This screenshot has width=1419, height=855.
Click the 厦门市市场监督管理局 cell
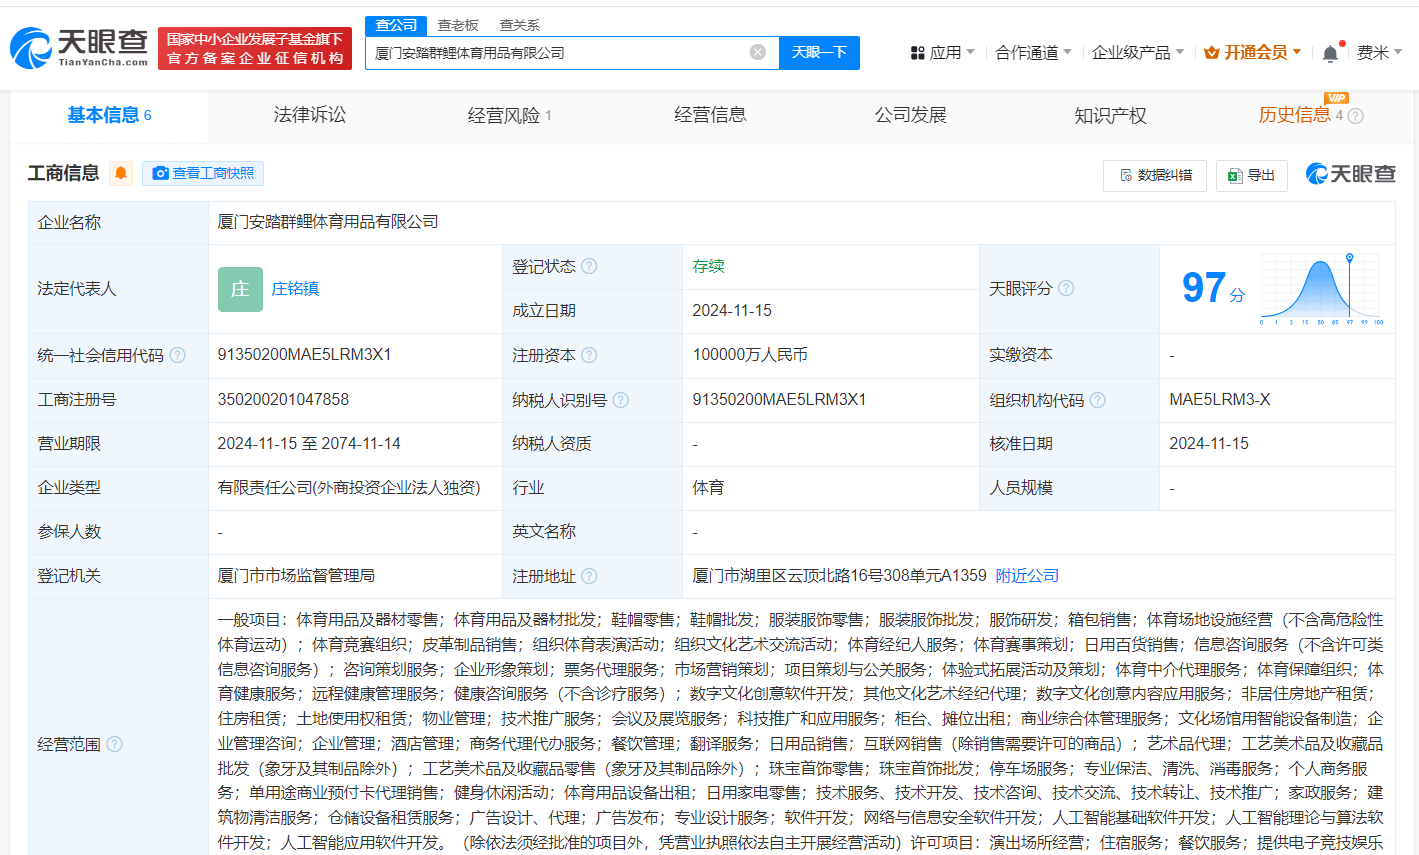[296, 576]
